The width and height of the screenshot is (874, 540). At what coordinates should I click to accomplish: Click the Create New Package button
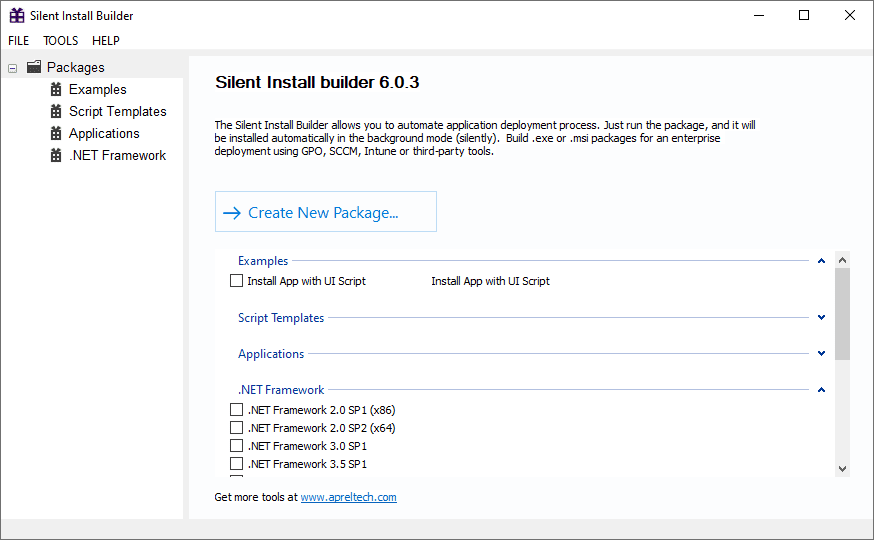pos(325,212)
